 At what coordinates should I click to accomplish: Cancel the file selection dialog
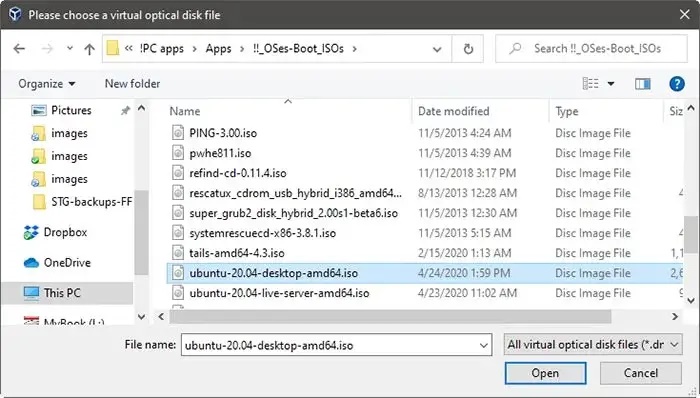pos(641,373)
